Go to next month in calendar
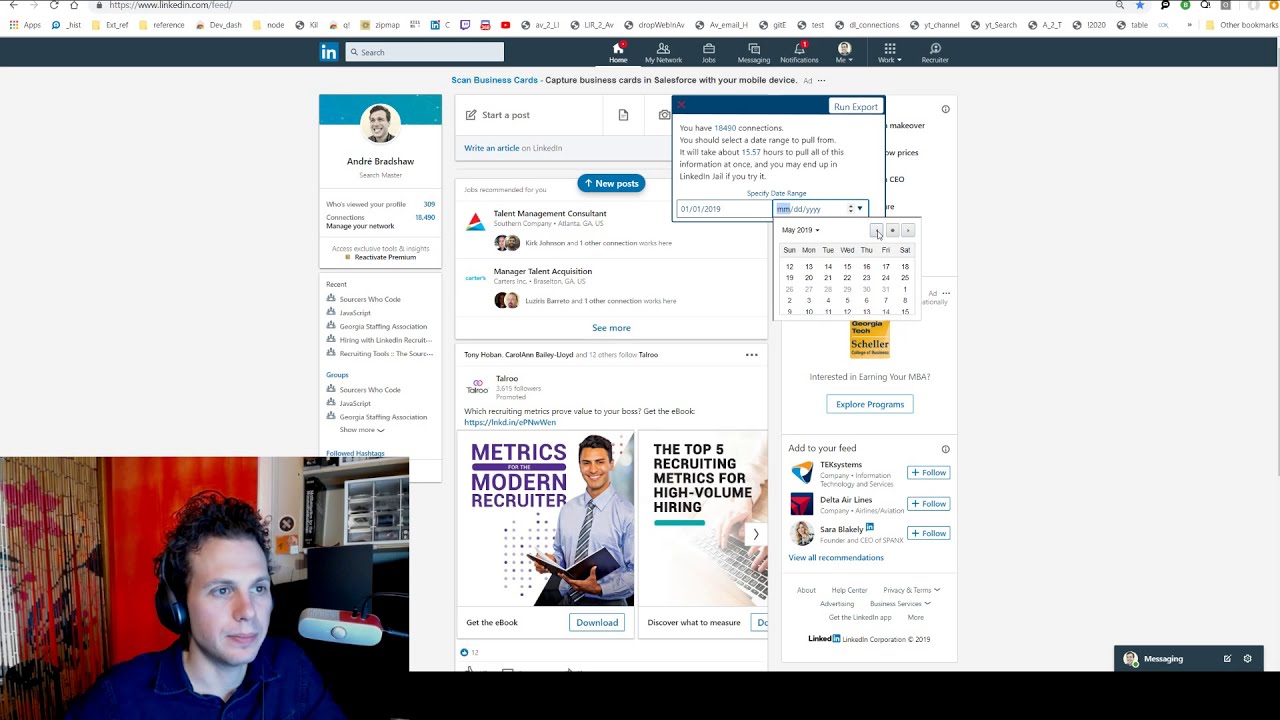This screenshot has width=1280, height=720. tap(908, 231)
